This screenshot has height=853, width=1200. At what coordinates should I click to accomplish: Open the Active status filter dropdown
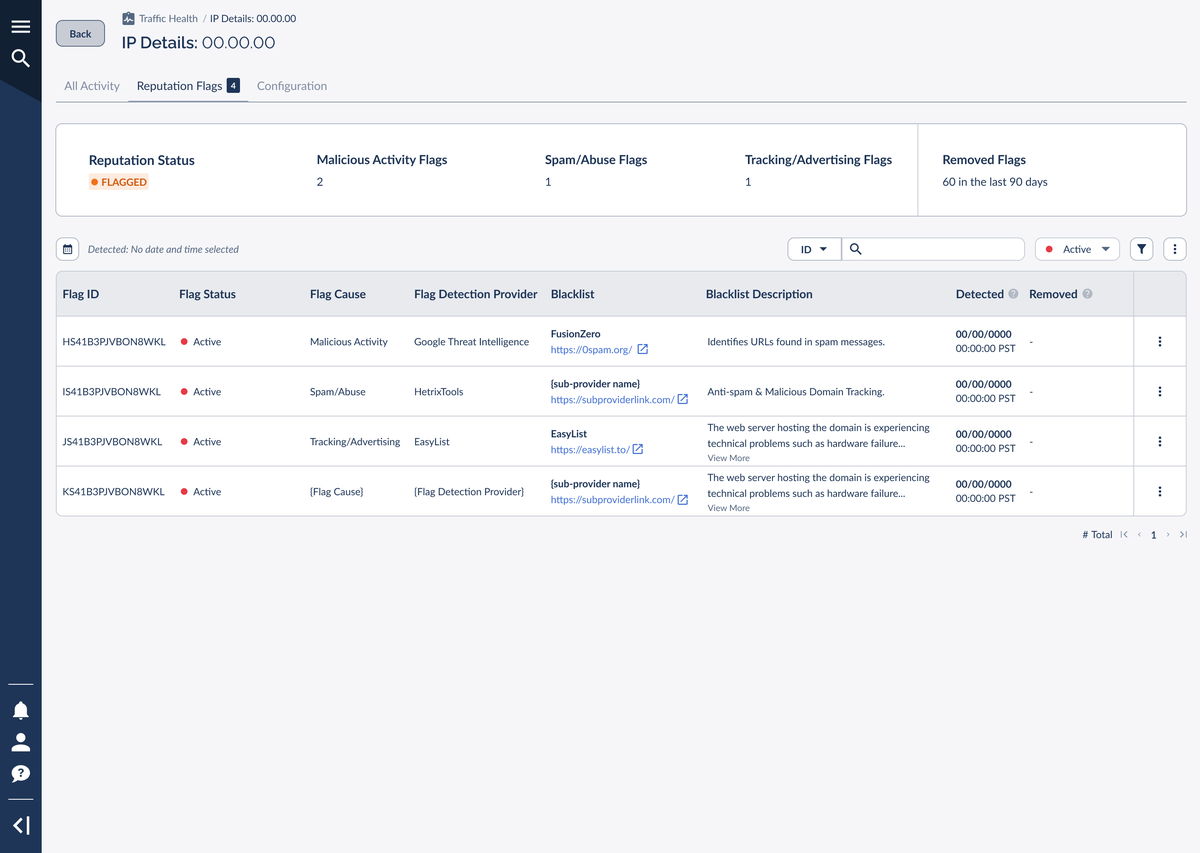pyautogui.click(x=1077, y=249)
